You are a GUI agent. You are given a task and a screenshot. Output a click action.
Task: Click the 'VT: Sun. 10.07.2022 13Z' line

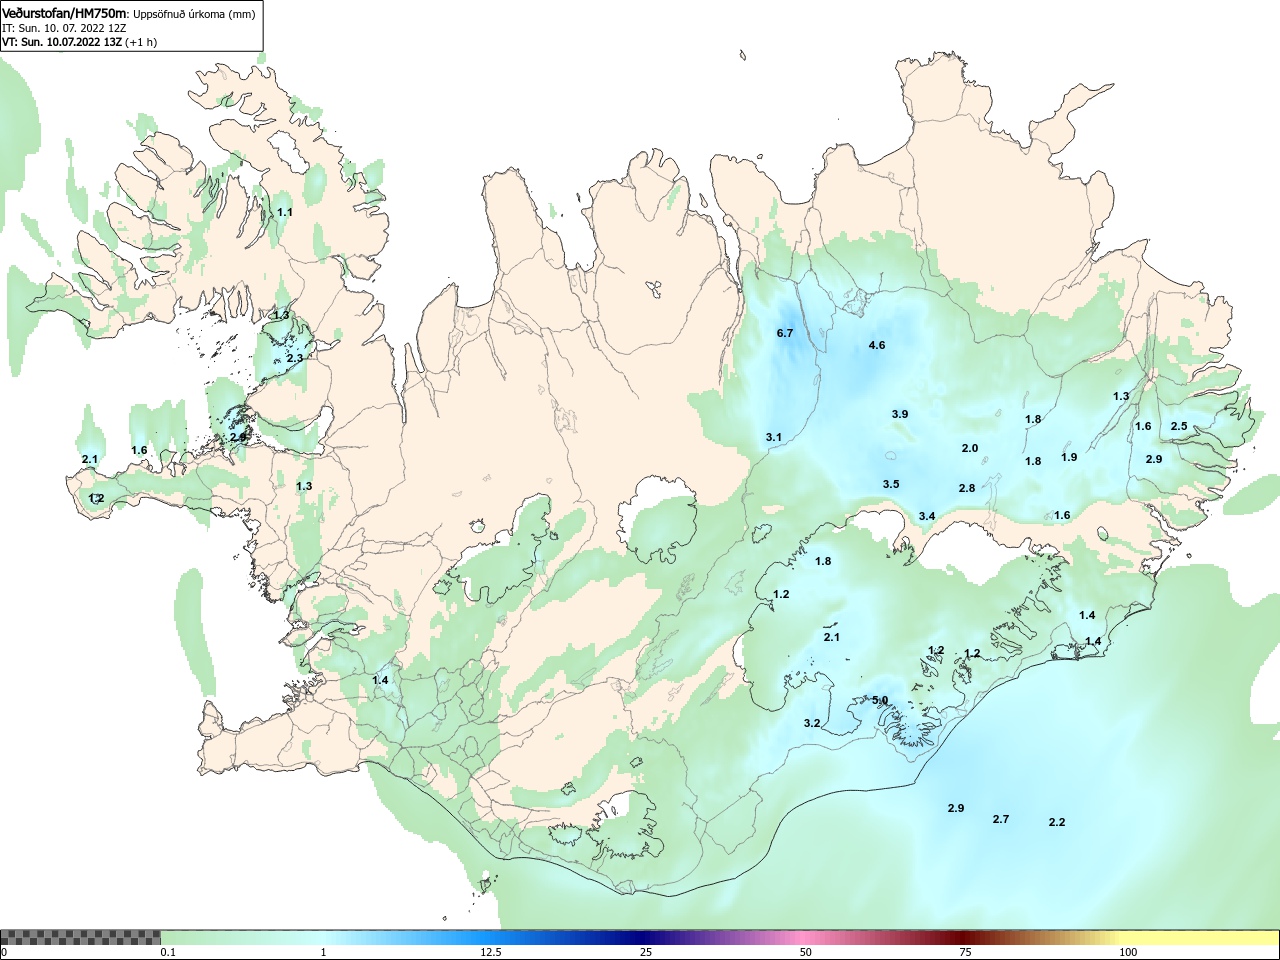(x=62, y=42)
